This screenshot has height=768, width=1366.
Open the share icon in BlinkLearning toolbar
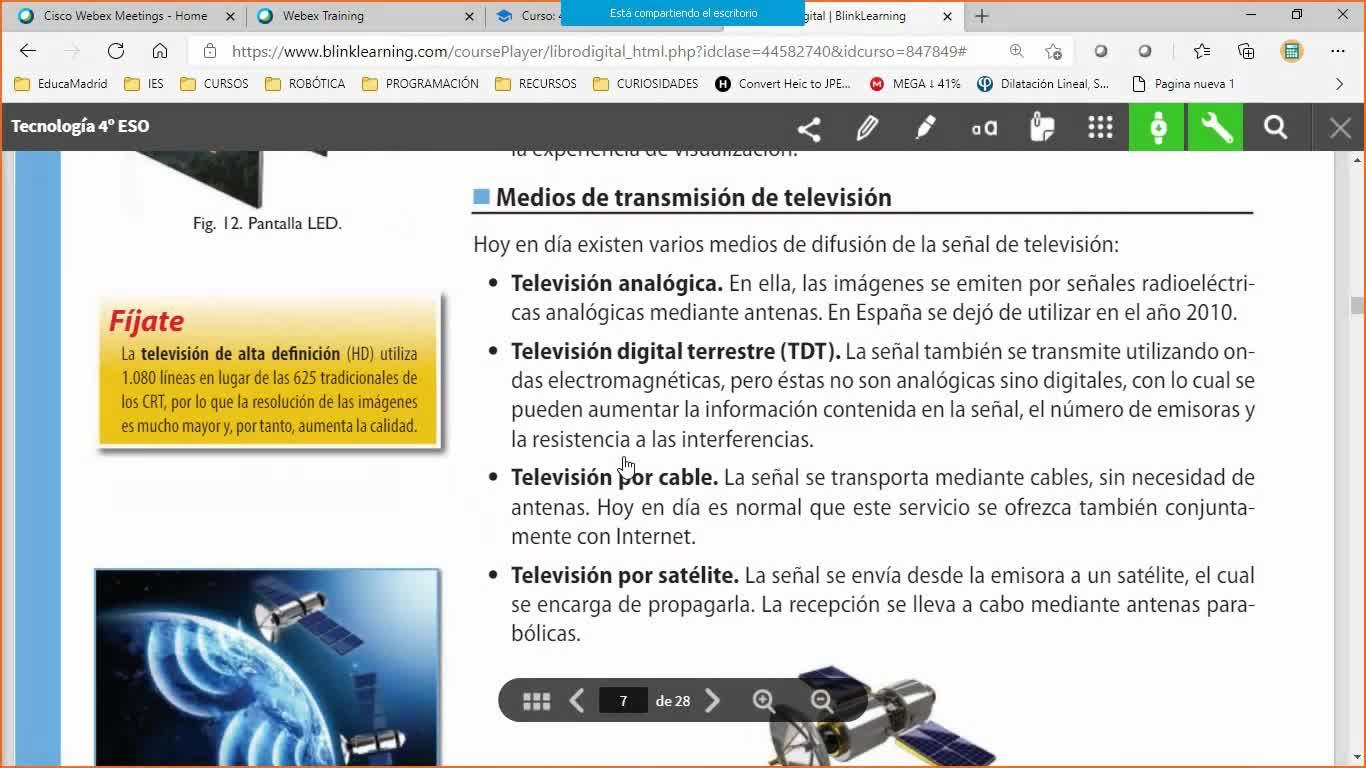click(x=809, y=128)
